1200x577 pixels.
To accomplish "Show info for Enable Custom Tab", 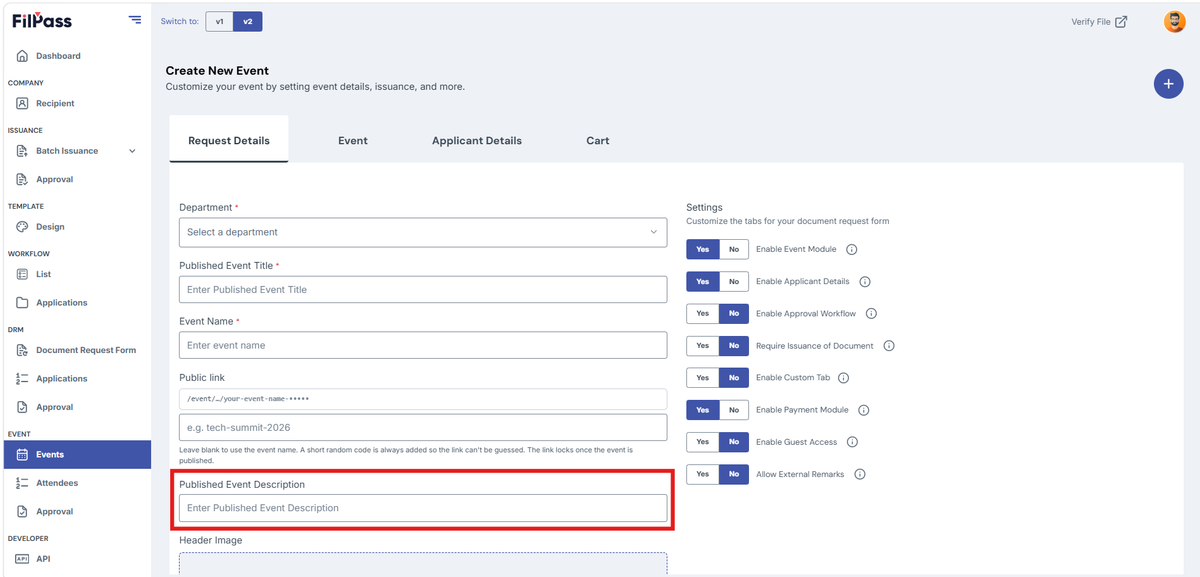I will [x=843, y=378].
